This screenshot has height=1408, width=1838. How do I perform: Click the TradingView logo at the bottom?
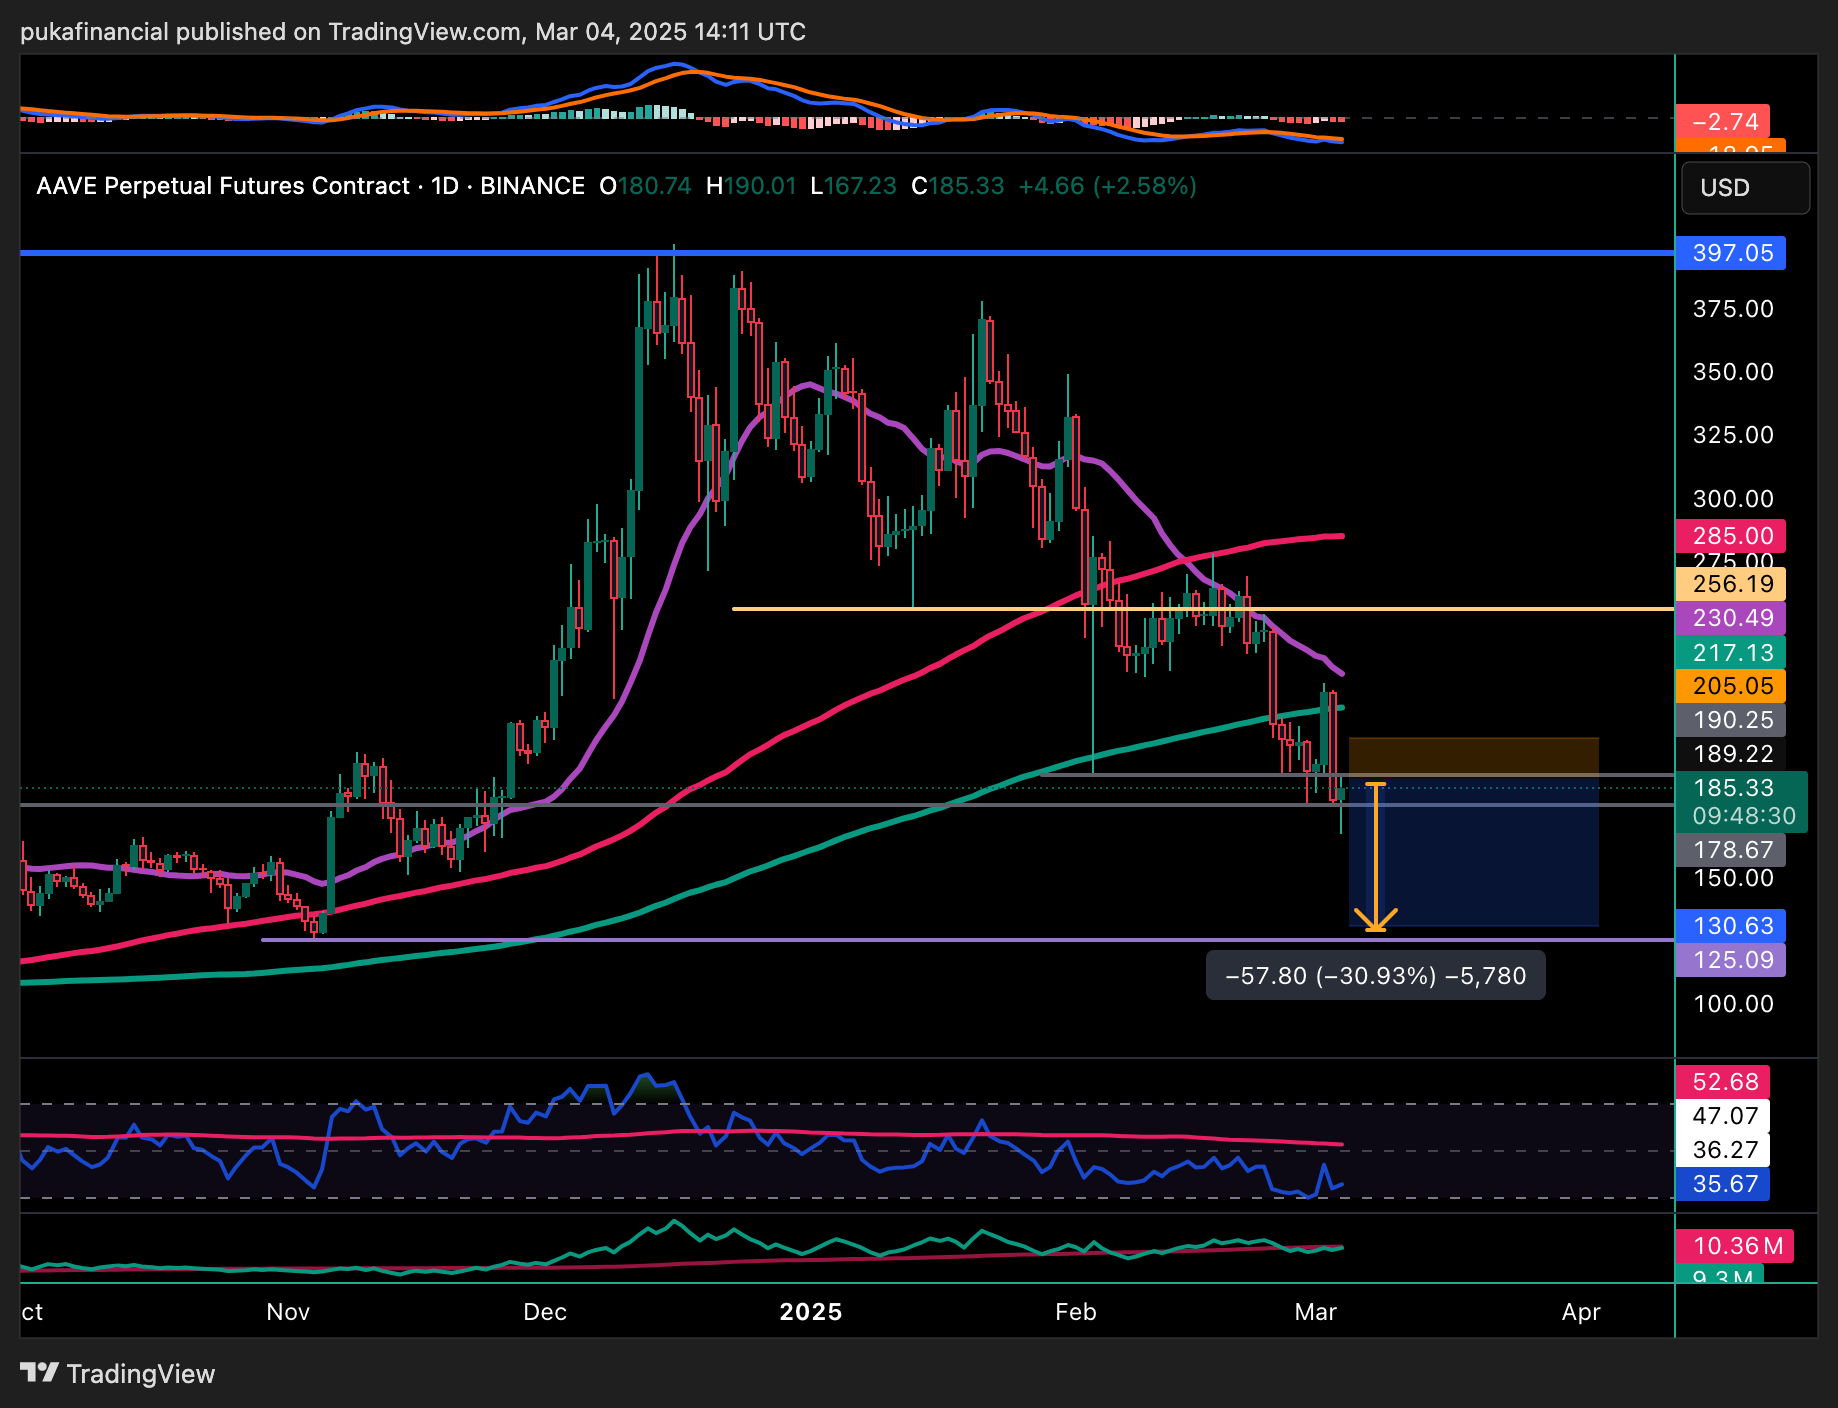tap(118, 1374)
